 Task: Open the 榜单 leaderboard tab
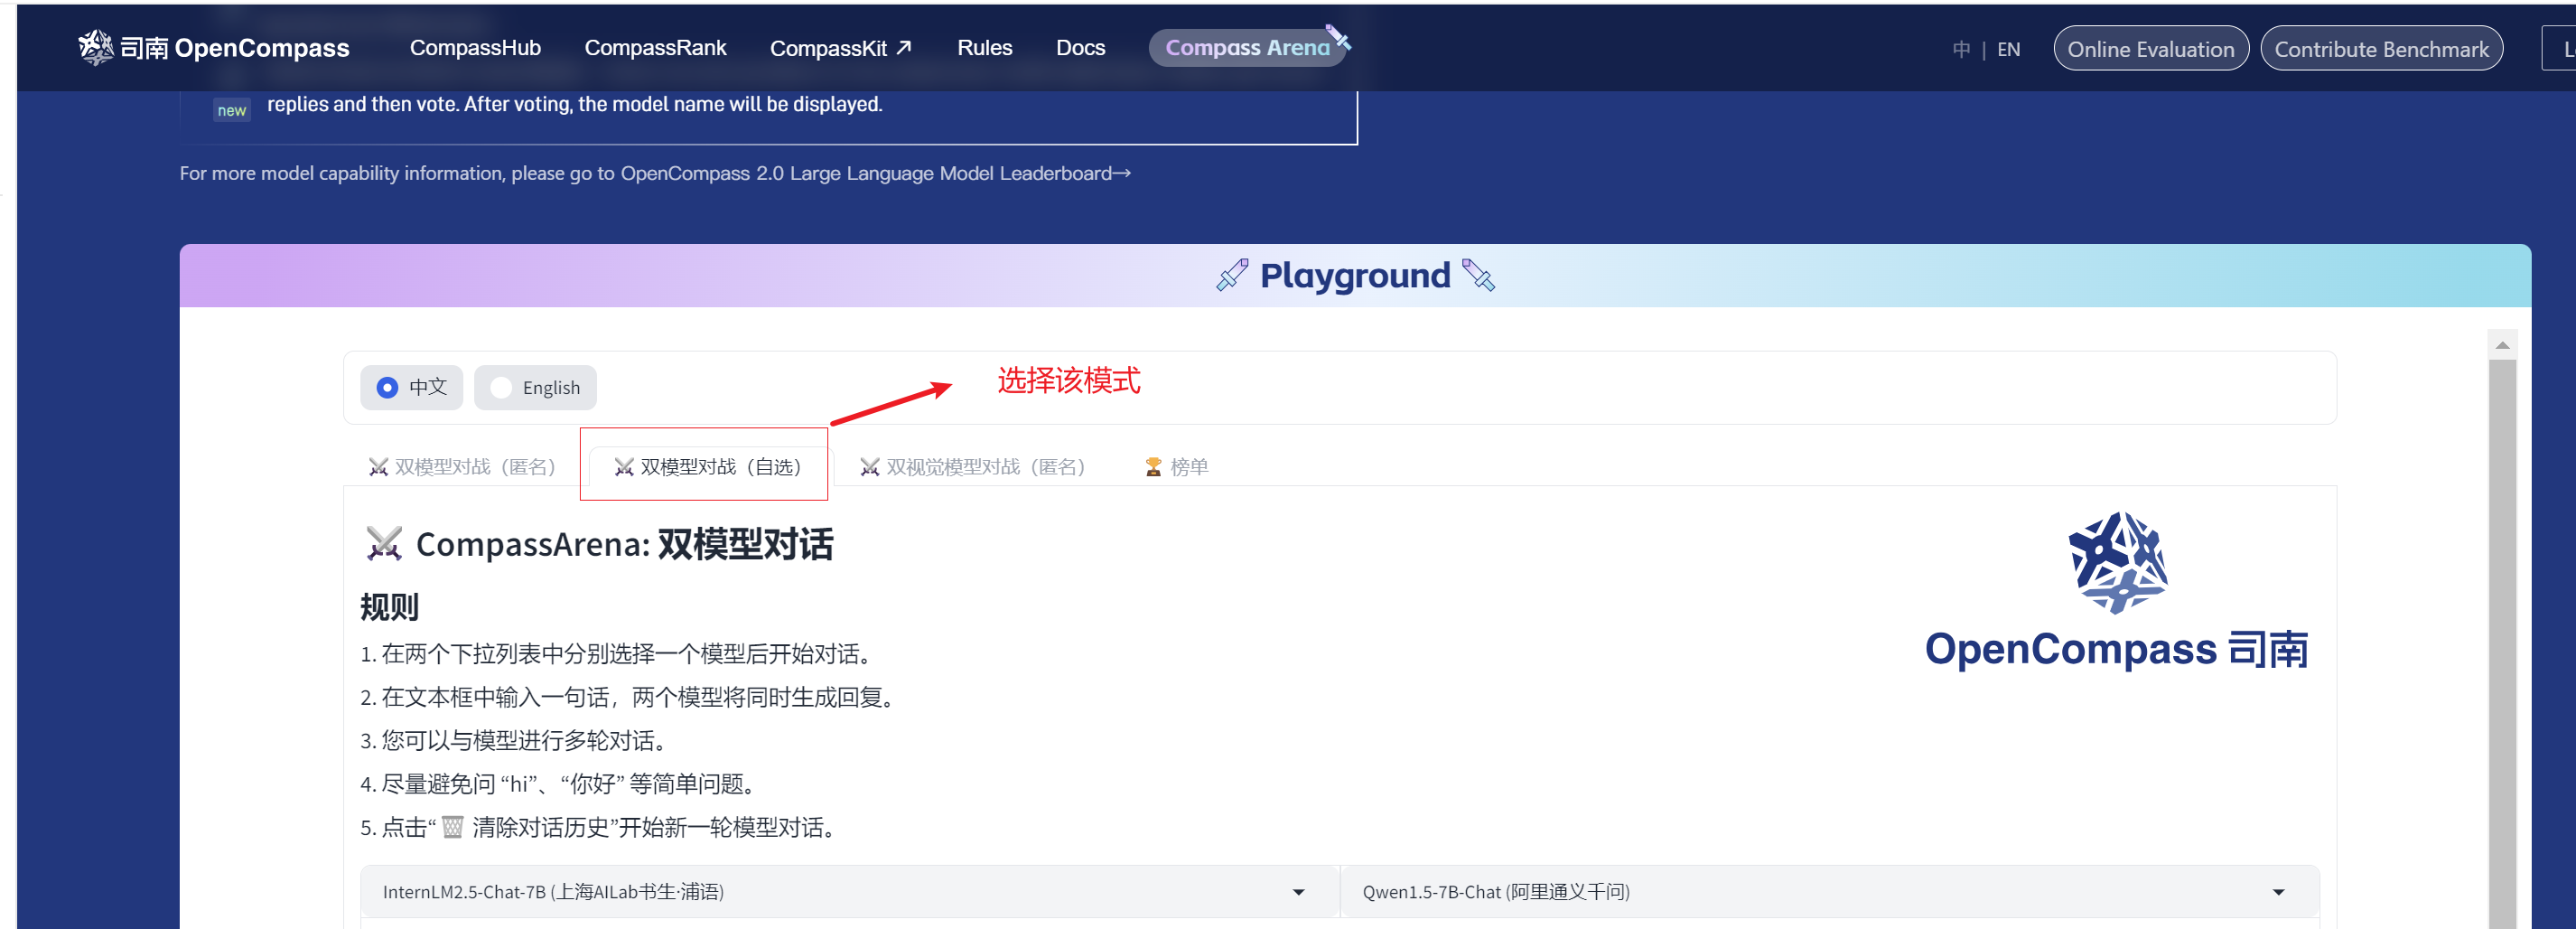(1177, 467)
